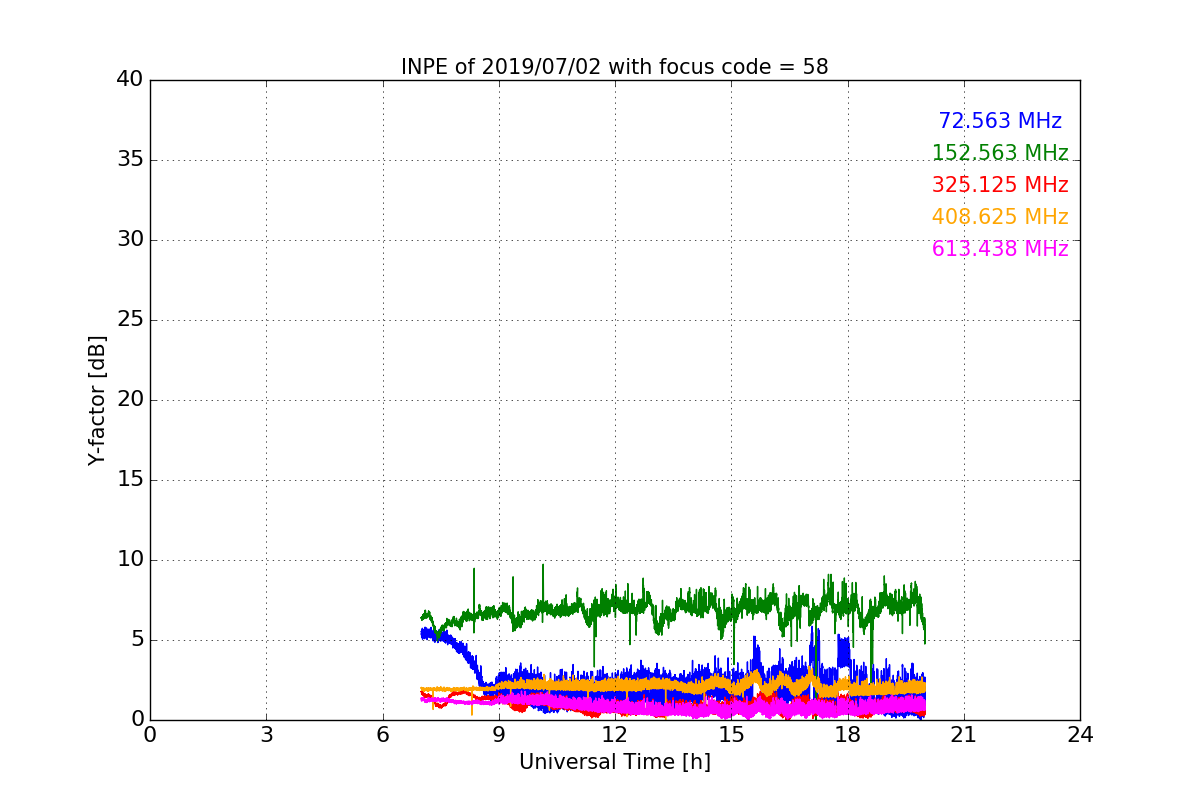Select the red 325.125 MHz legend label
This screenshot has height=800, width=1200.
1000,185
